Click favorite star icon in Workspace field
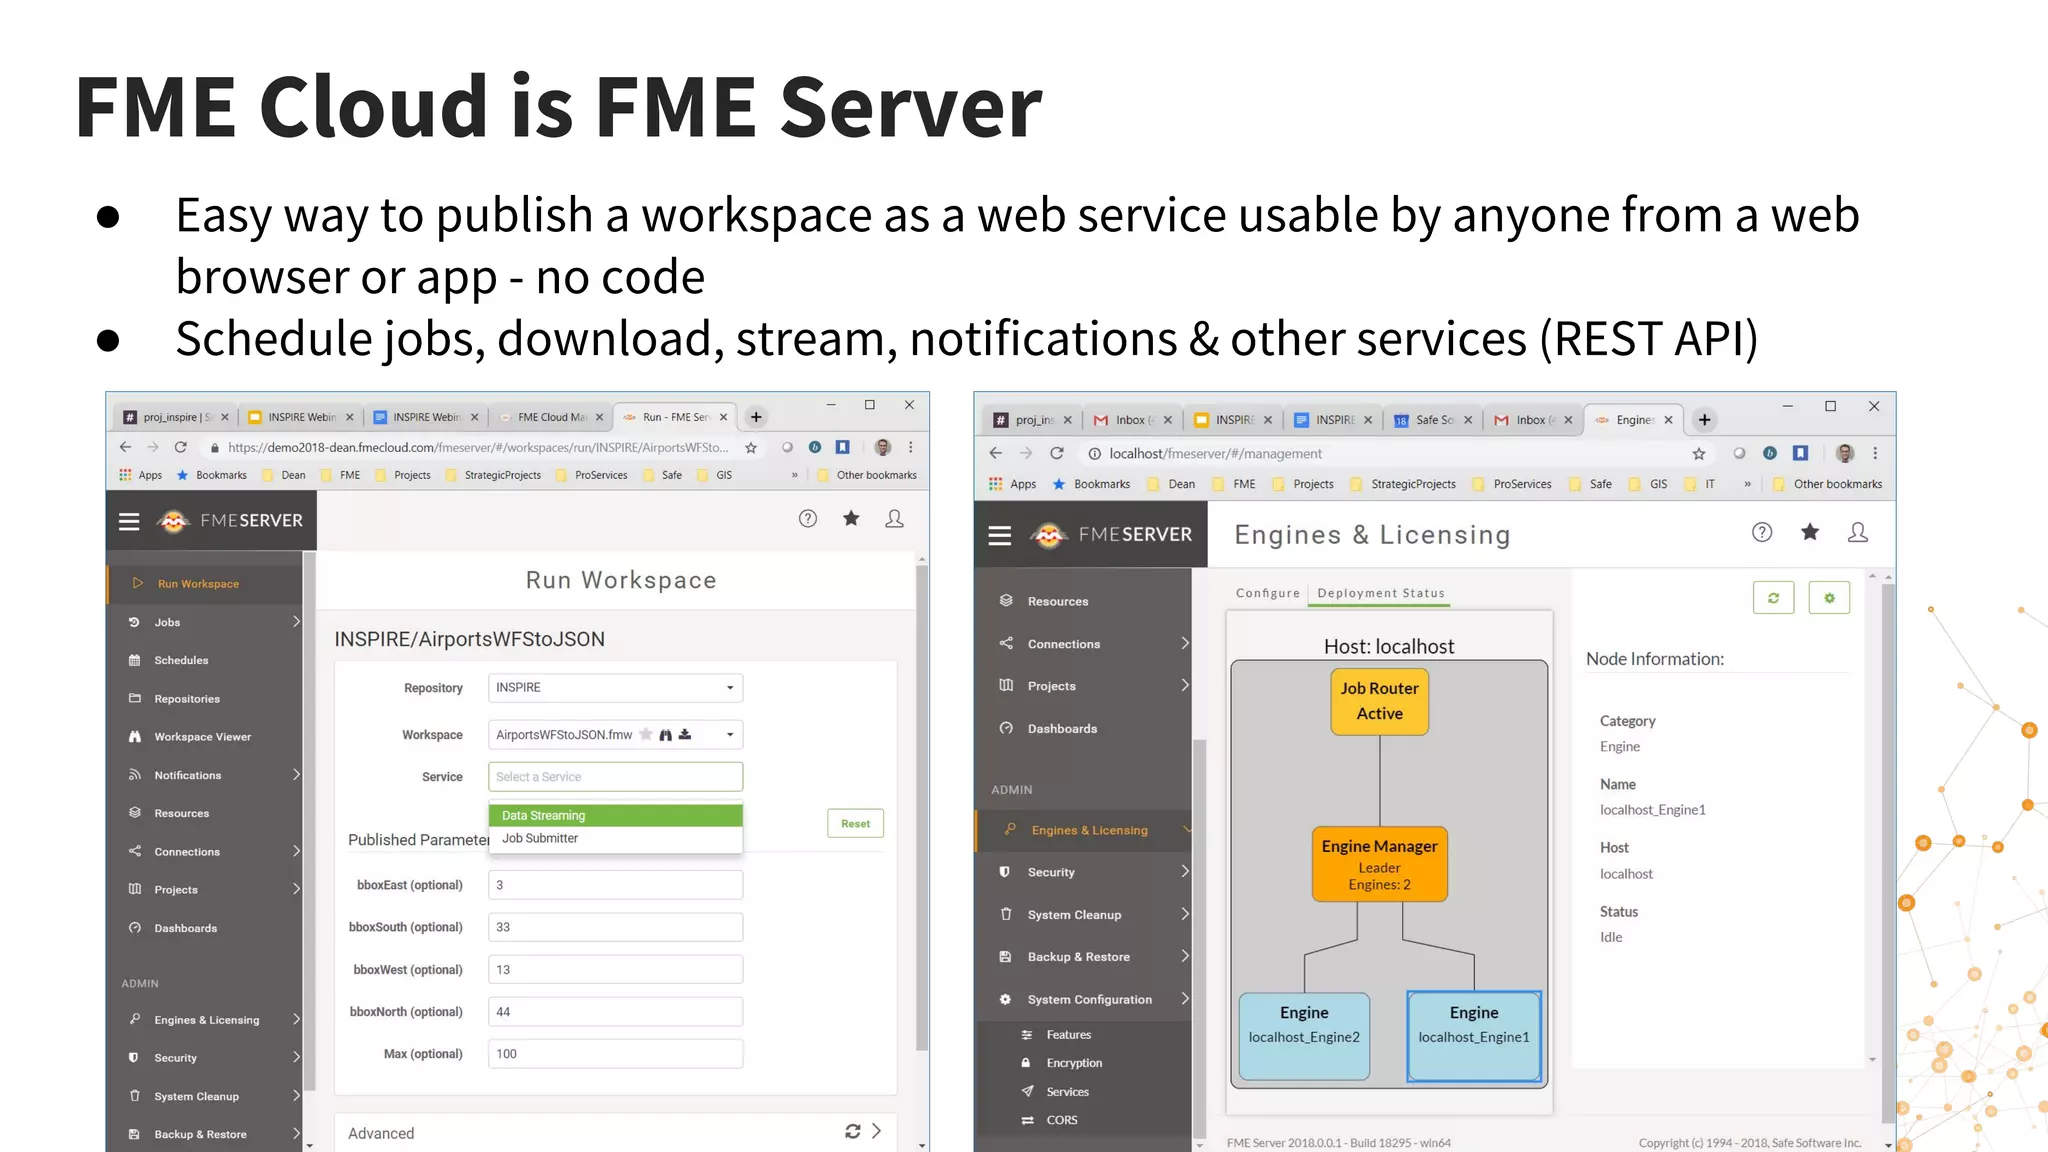2048x1152 pixels. tap(646, 735)
